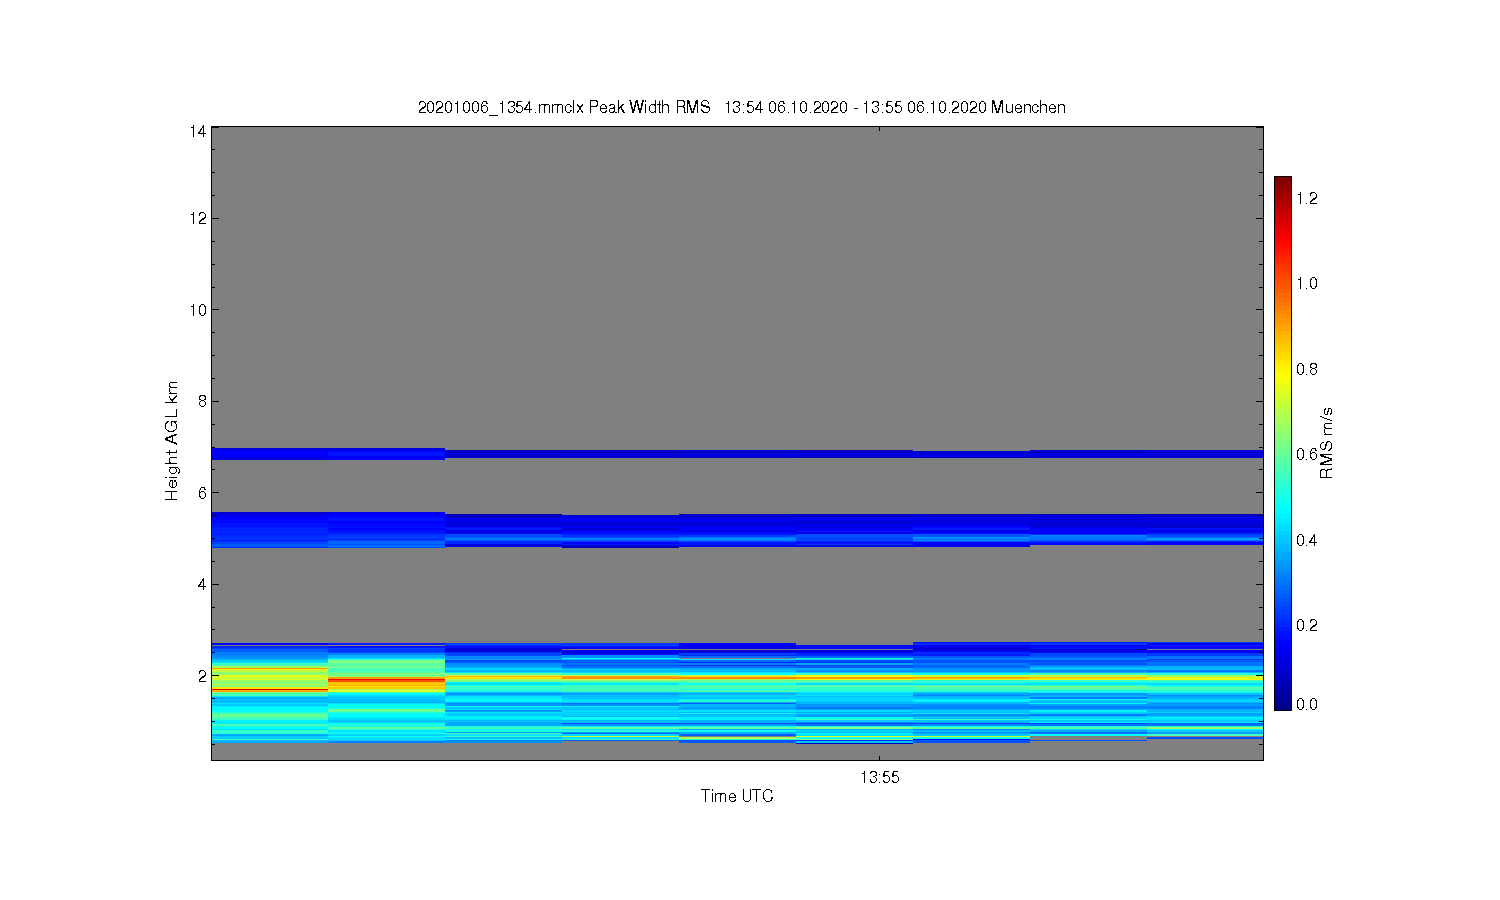
Task: Click the Height AGL km axis label
Action: coord(172,441)
